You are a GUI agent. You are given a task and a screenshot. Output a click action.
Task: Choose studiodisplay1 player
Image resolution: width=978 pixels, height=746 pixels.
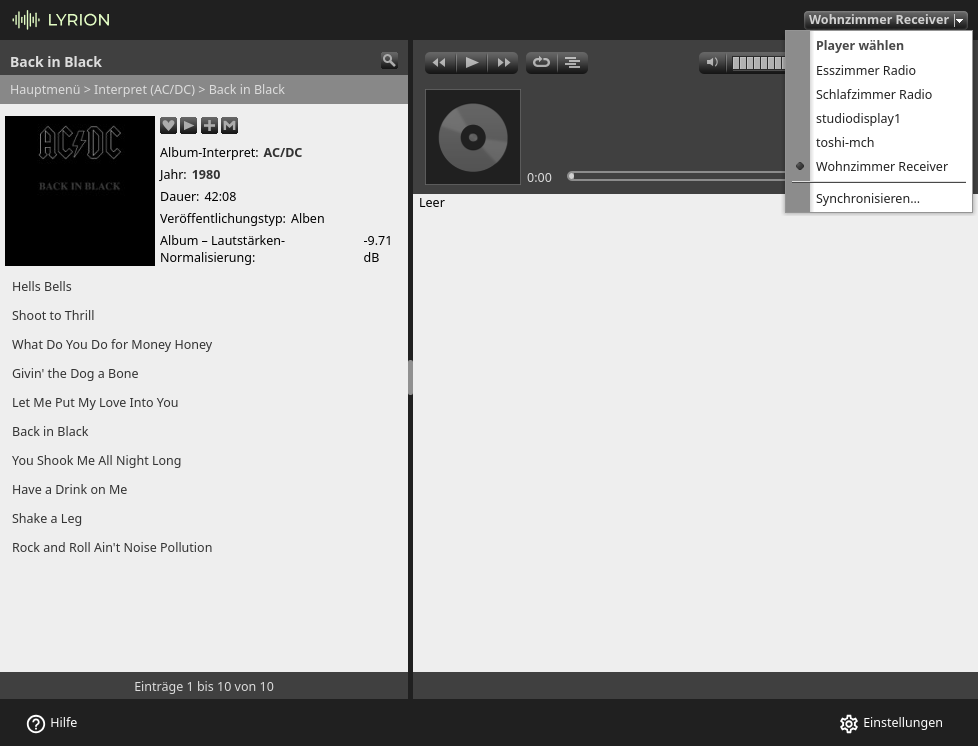pos(858,119)
